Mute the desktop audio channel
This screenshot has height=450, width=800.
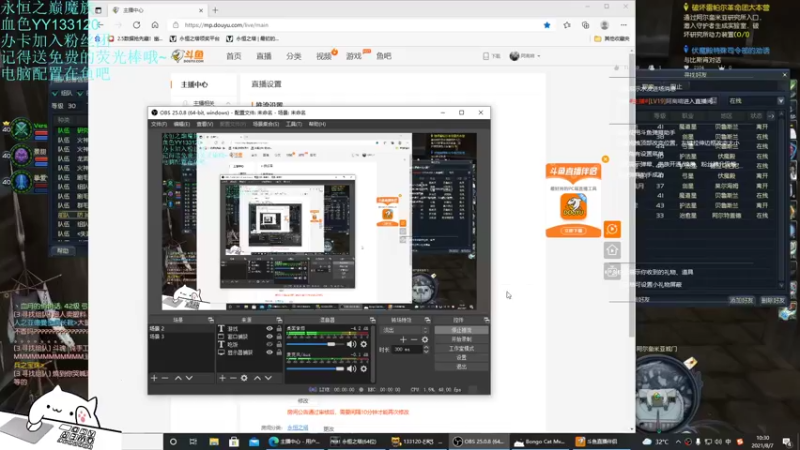352,344
